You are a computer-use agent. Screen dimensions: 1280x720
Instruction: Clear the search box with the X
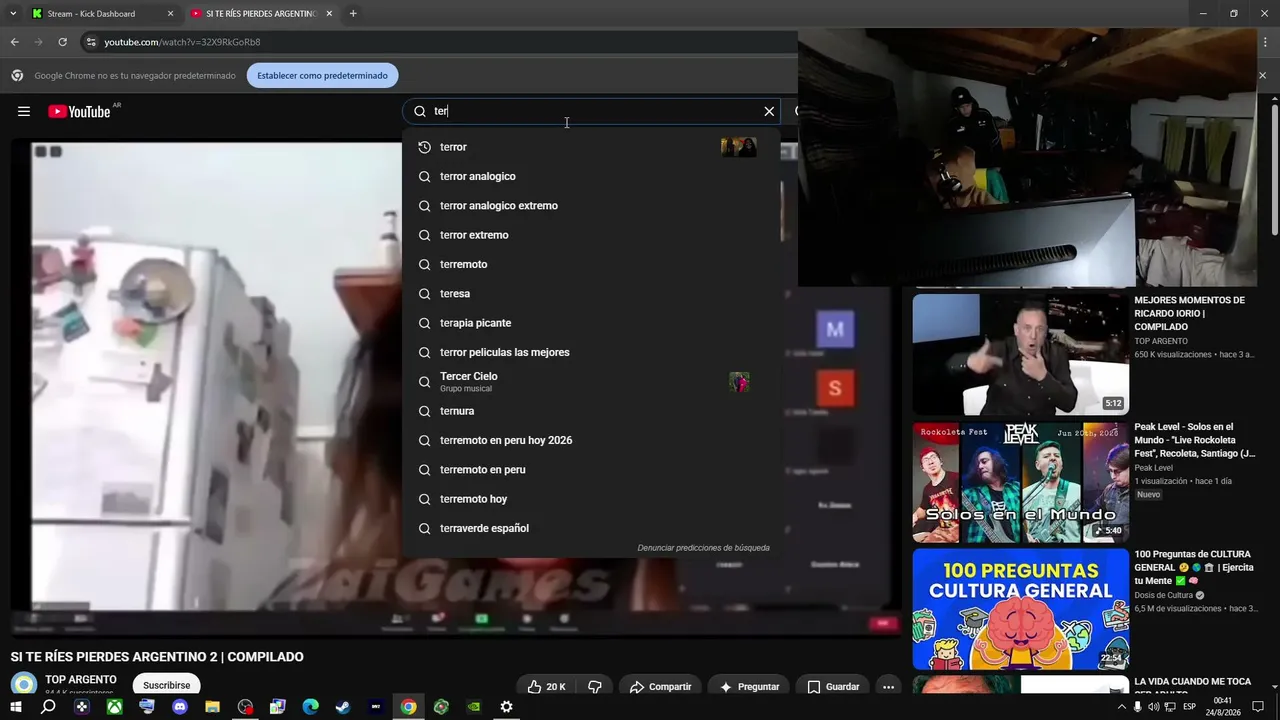[769, 111]
